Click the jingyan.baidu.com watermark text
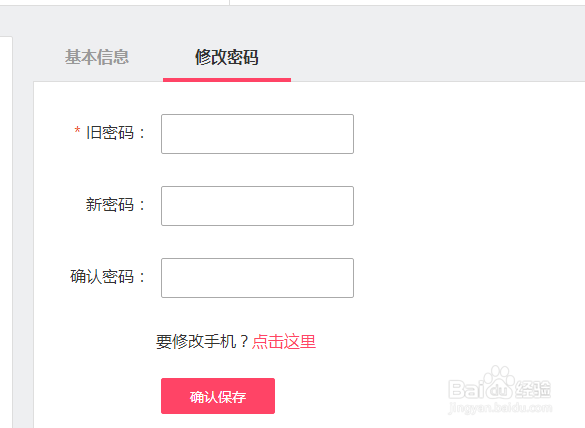 [x=500, y=407]
